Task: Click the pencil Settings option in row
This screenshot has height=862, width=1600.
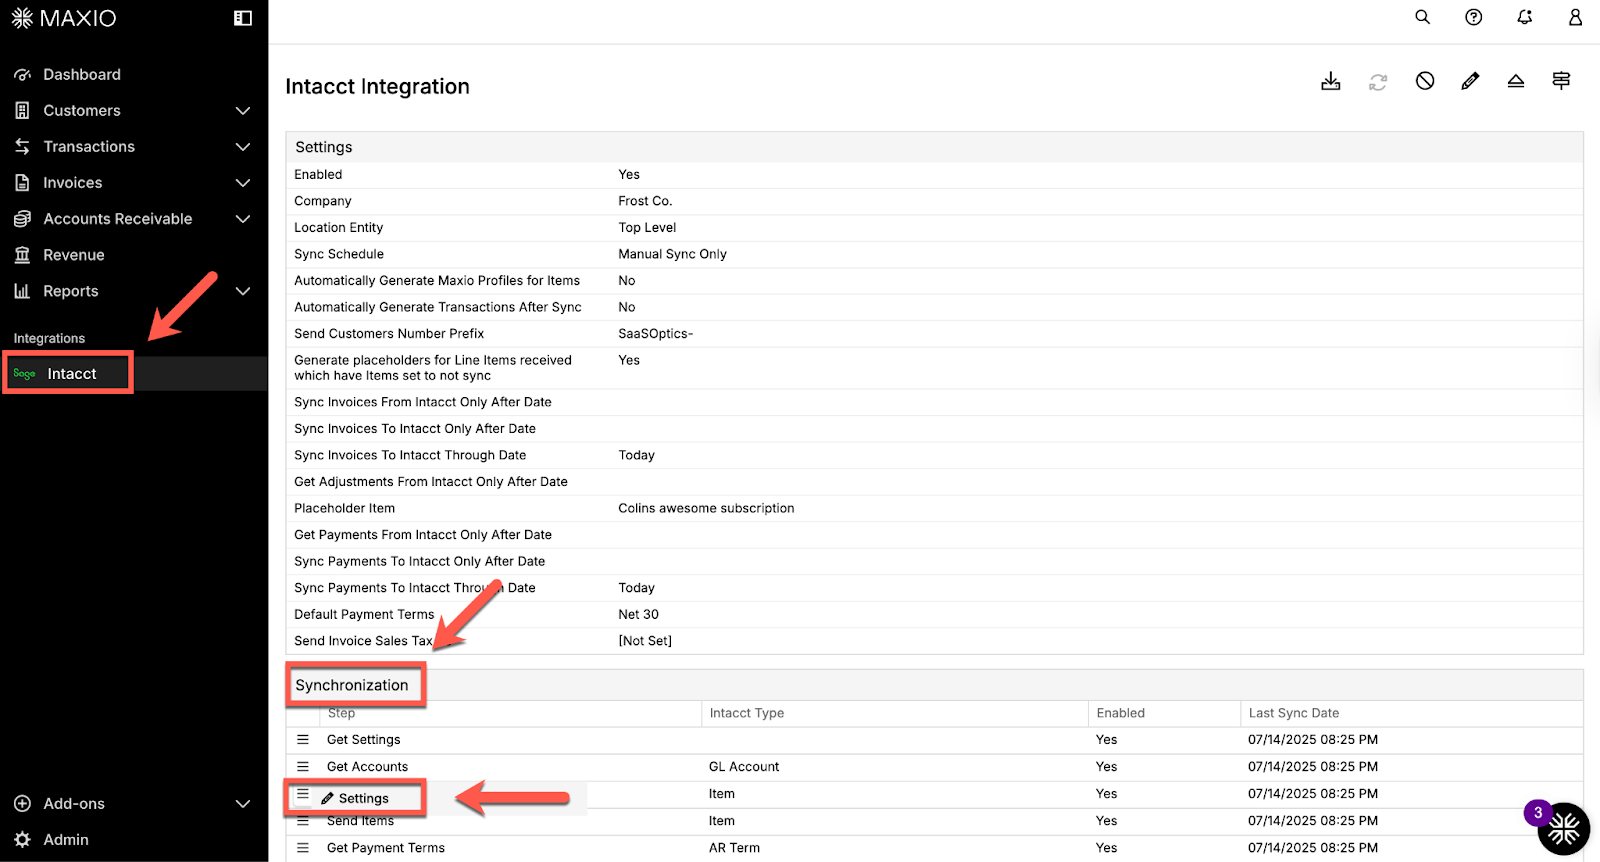Action: point(355,799)
